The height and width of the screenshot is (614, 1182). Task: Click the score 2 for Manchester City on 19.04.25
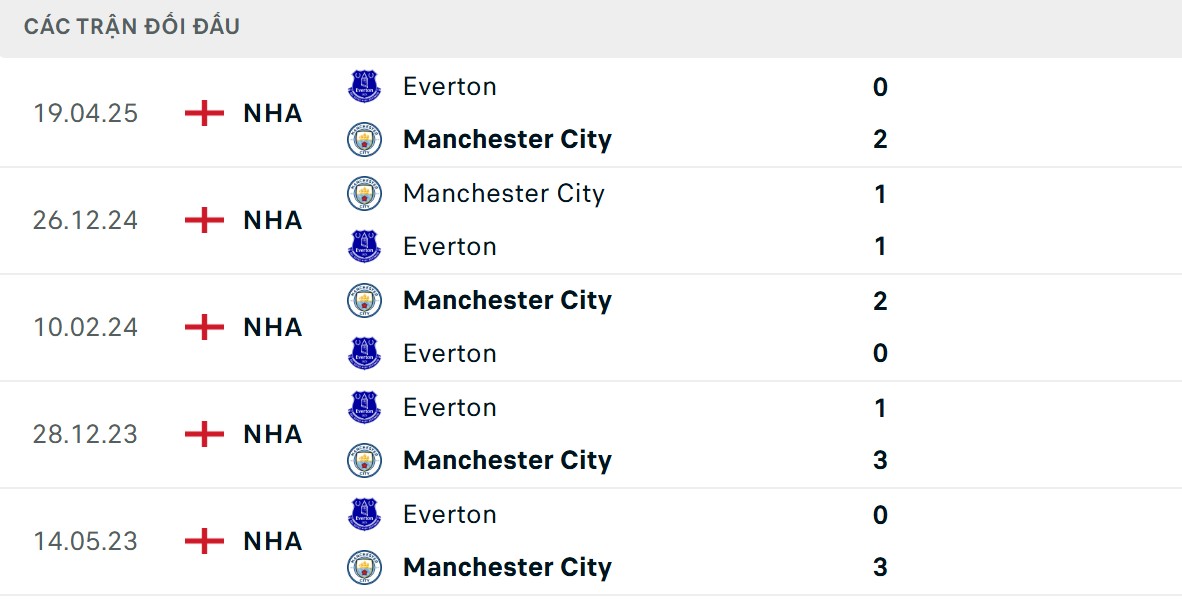pyautogui.click(x=879, y=140)
